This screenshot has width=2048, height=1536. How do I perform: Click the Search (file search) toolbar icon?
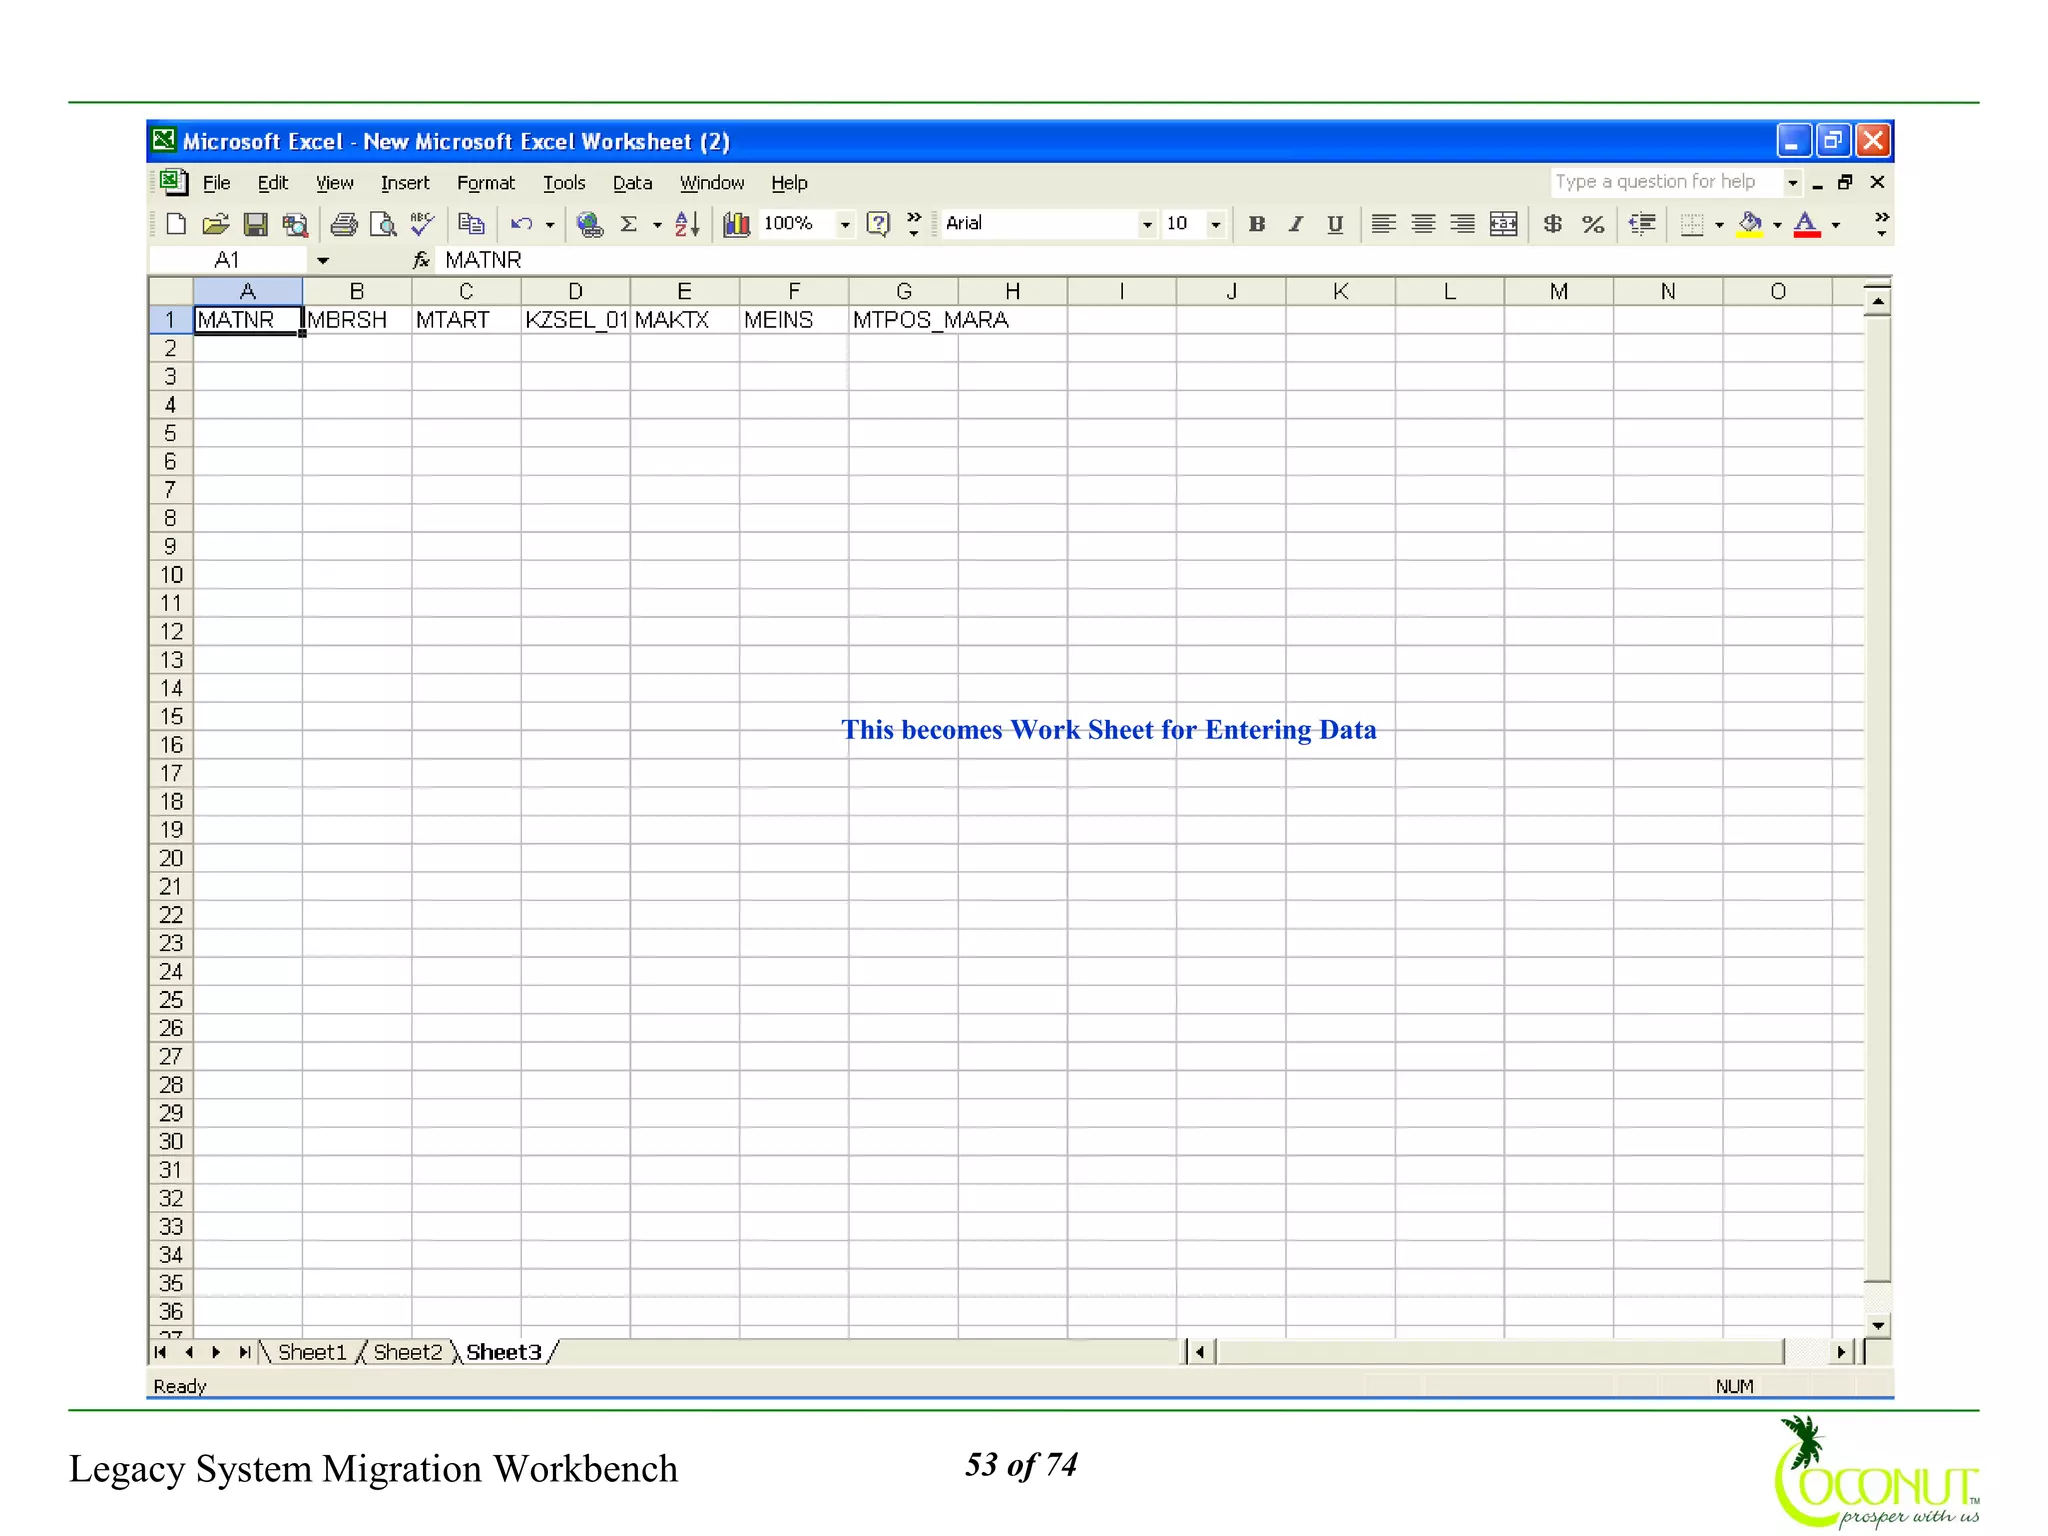(x=294, y=224)
